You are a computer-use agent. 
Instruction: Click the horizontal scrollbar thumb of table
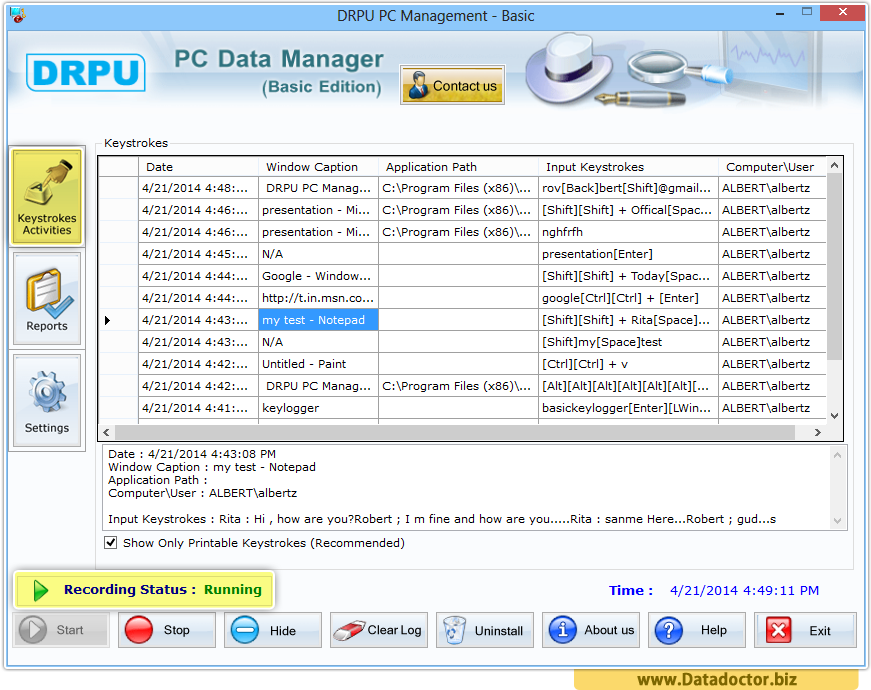point(454,432)
